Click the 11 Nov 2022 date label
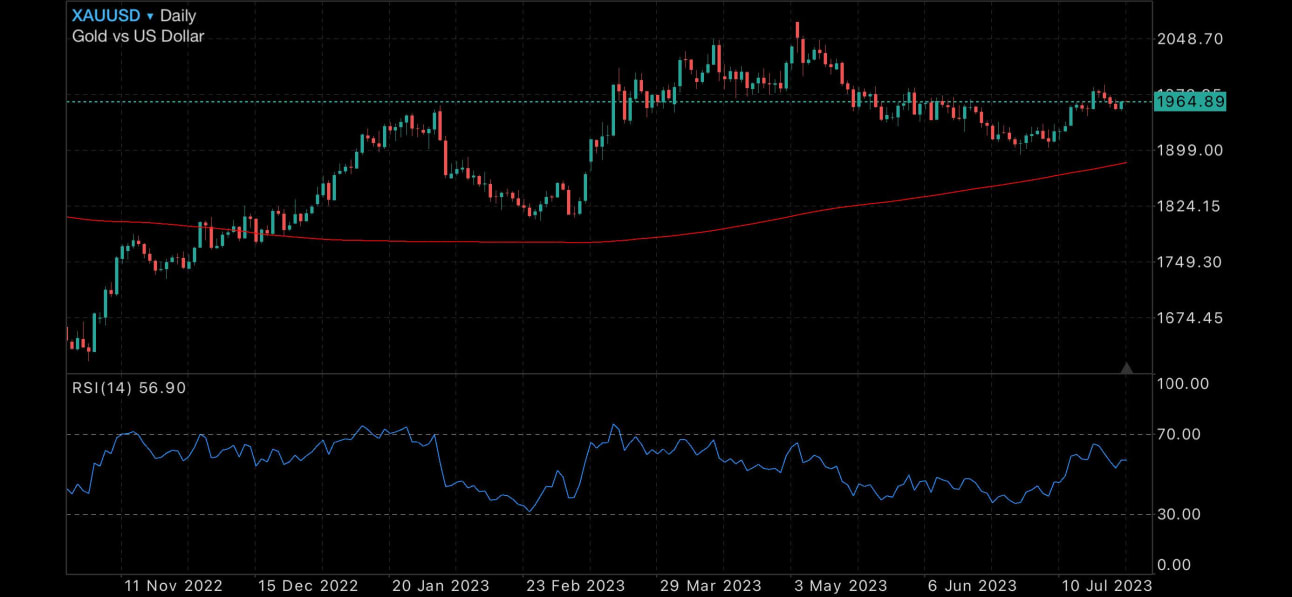 click(x=173, y=586)
